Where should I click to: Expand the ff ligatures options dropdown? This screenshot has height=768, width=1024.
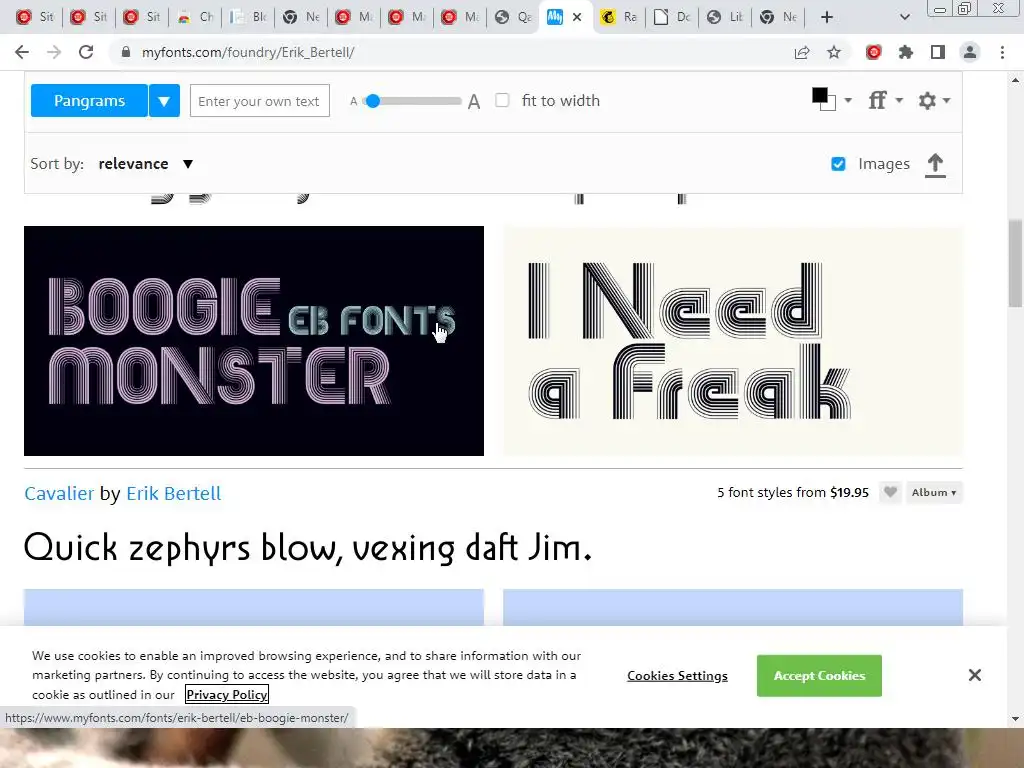coord(886,100)
